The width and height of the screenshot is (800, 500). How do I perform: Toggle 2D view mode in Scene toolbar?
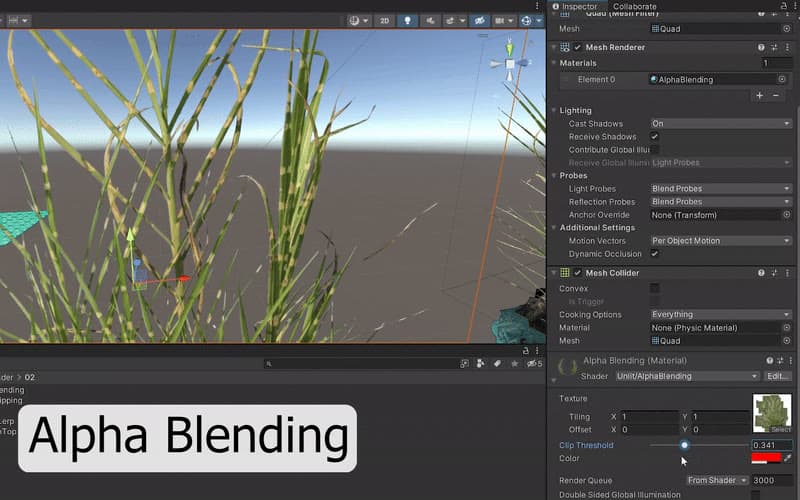384,20
